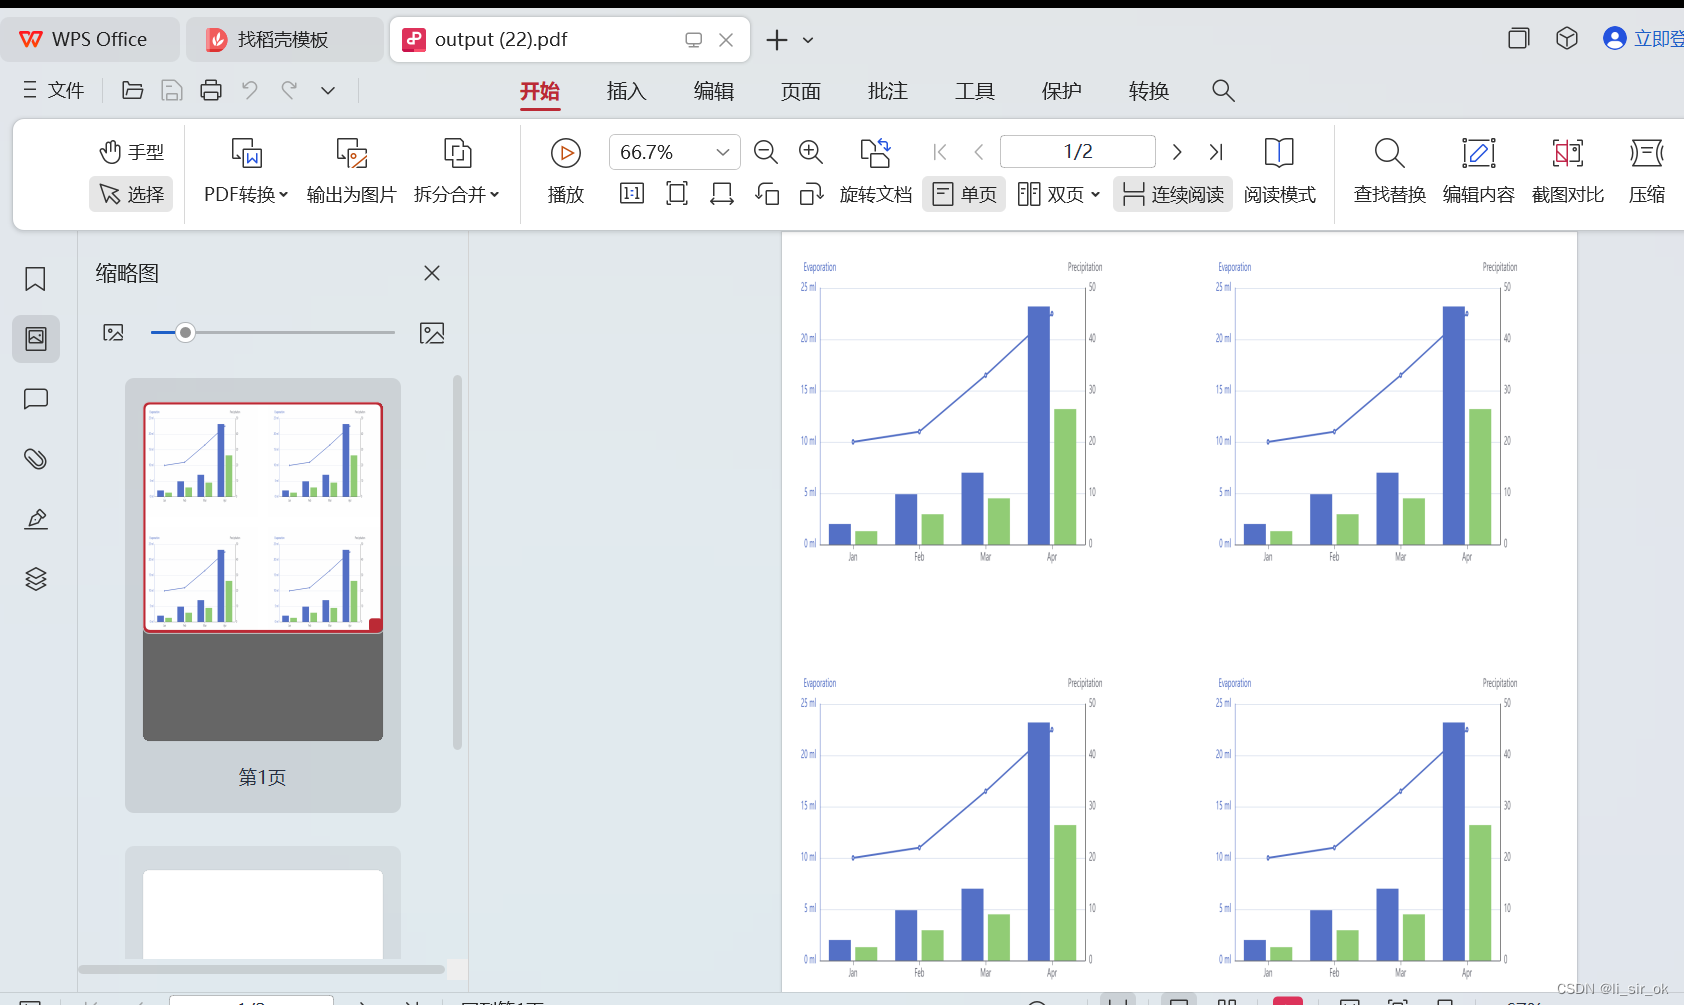Click the print icon
The height and width of the screenshot is (1005, 1684).
pyautogui.click(x=210, y=90)
